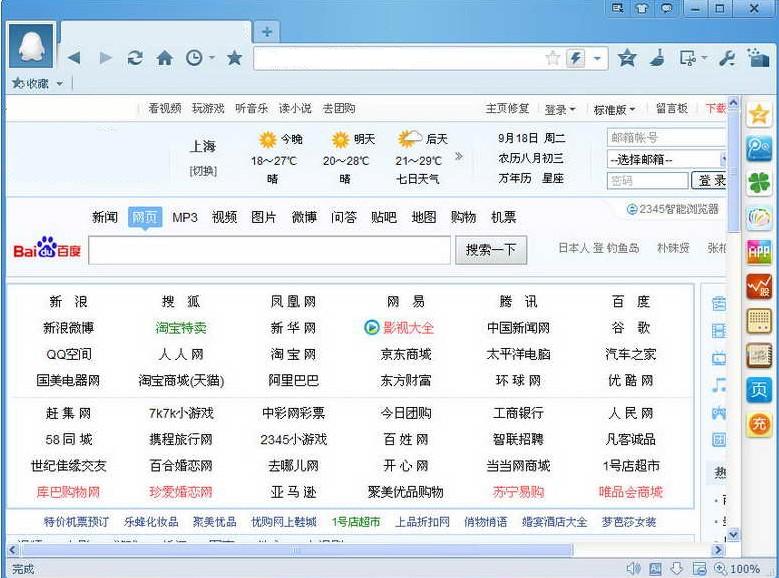Open the stock chart sidebar icon

(x=759, y=286)
